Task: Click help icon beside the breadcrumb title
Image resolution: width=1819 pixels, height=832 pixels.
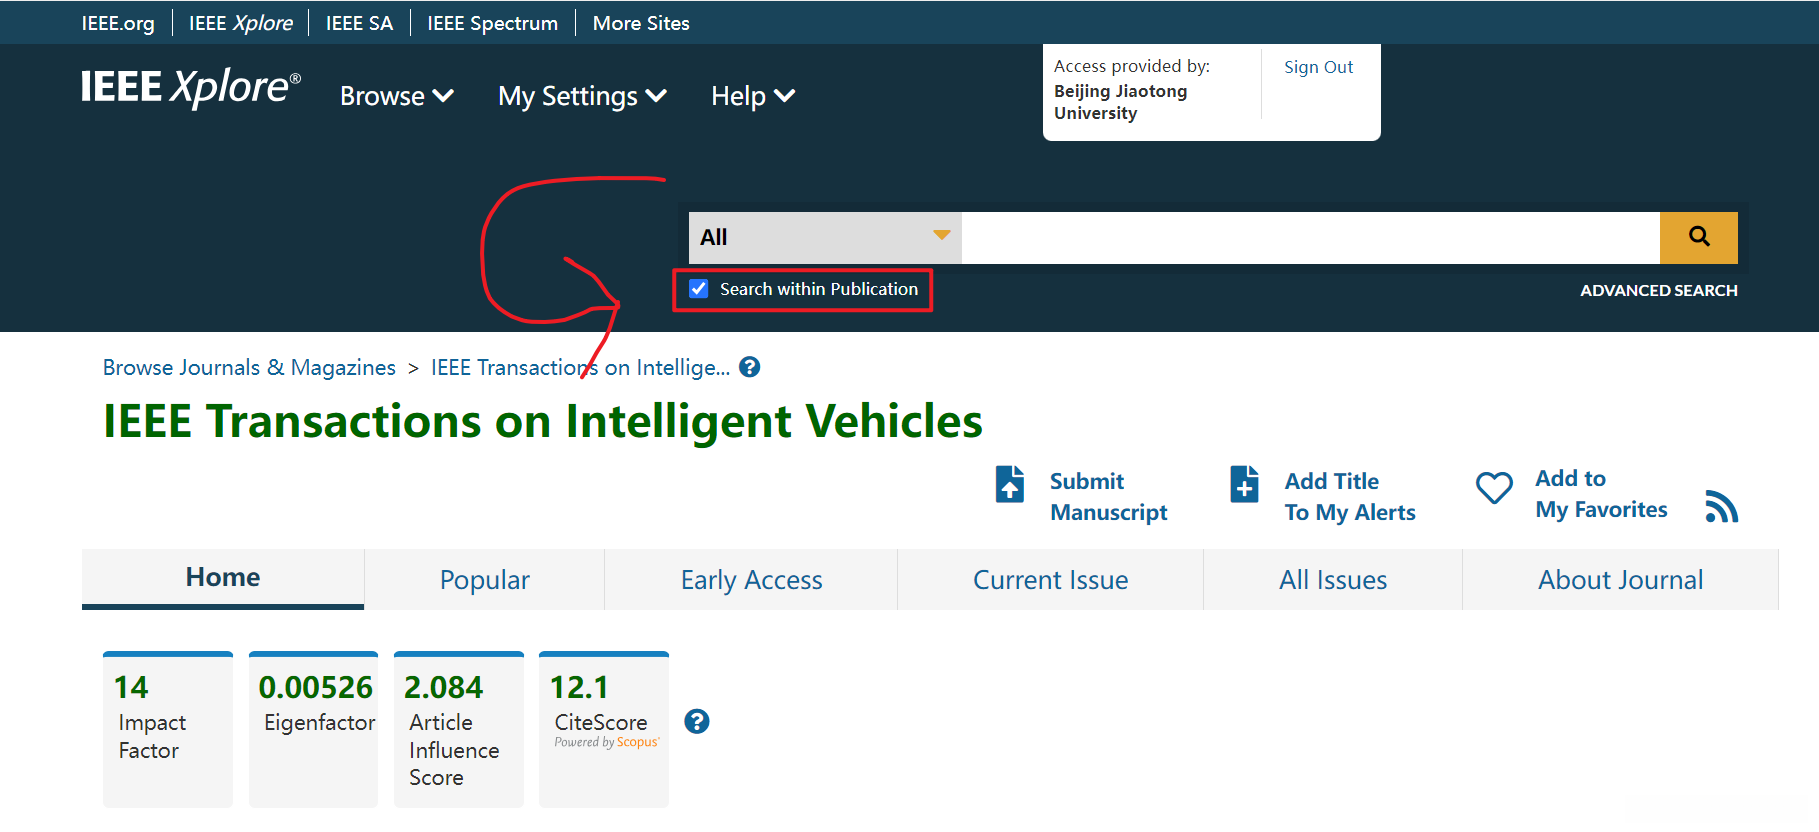Action: click(x=749, y=367)
